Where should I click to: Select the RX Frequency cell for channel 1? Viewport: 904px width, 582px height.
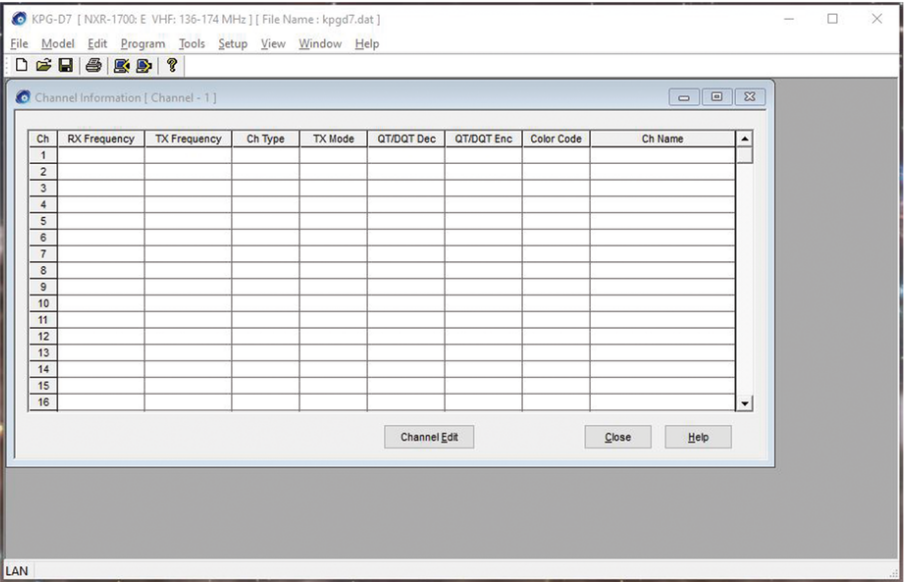(x=100, y=155)
